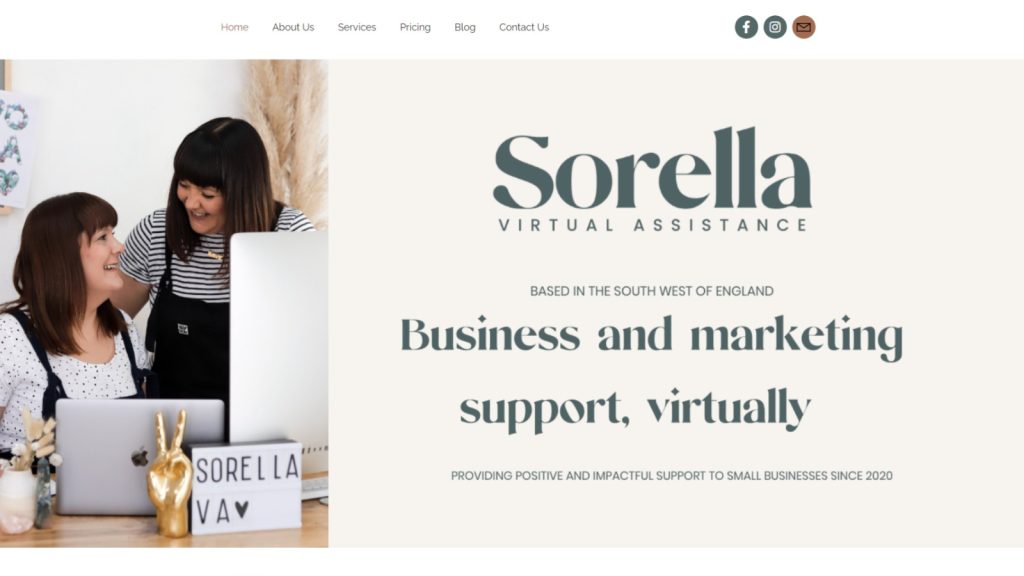Open the Blog menu link

tap(465, 27)
